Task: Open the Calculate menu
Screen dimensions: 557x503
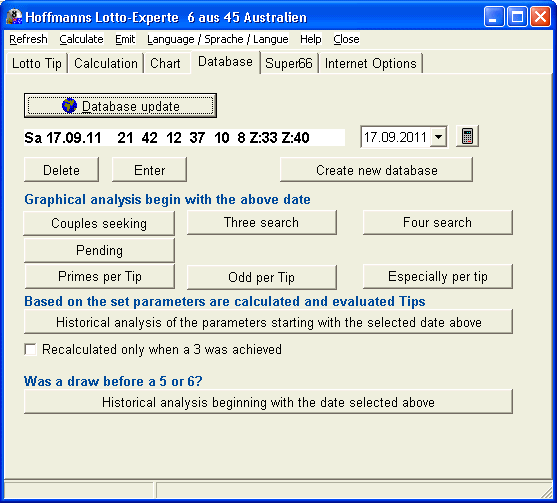Action: (x=81, y=39)
